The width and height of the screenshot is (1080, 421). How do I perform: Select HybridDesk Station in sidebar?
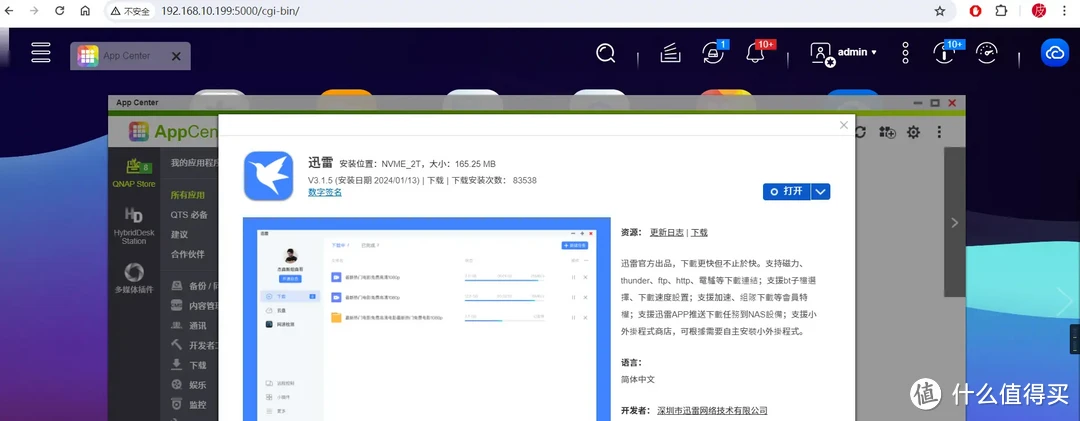click(x=134, y=226)
